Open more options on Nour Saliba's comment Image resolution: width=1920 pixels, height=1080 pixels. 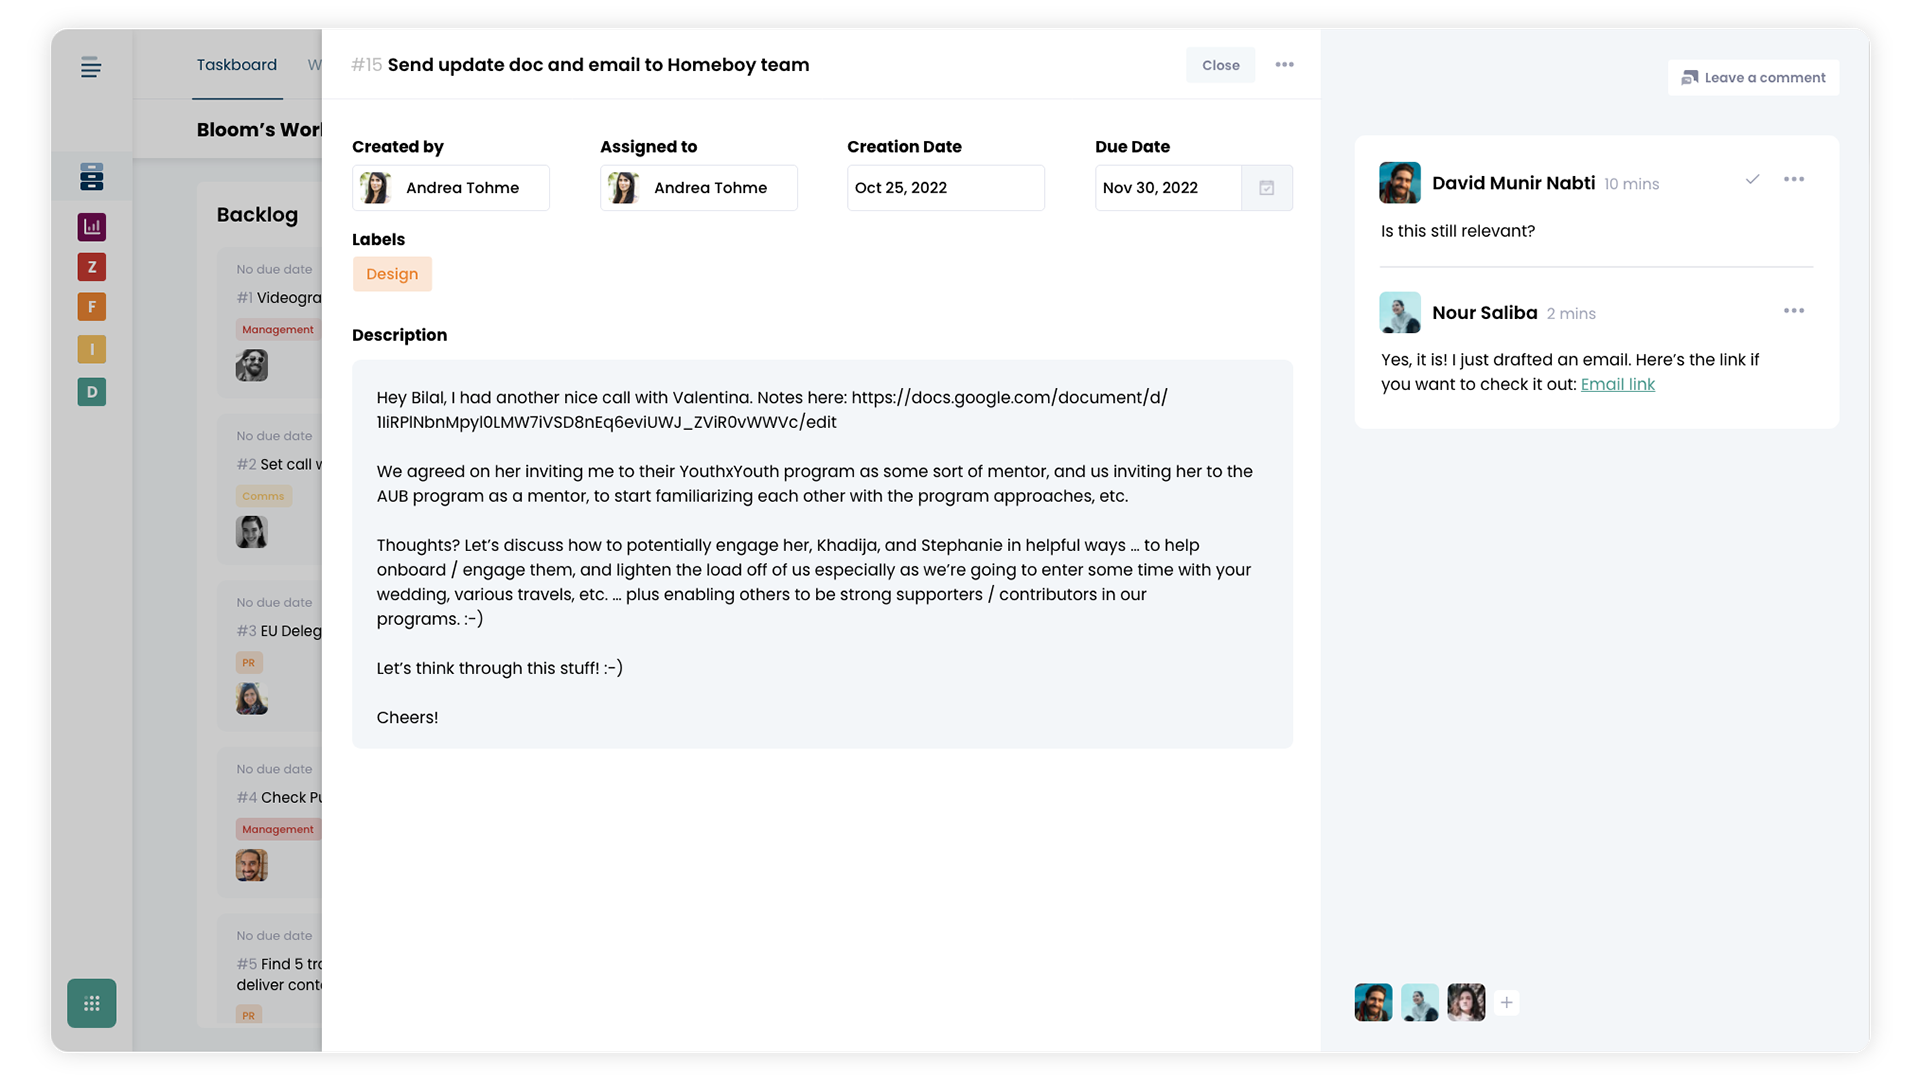(x=1794, y=311)
